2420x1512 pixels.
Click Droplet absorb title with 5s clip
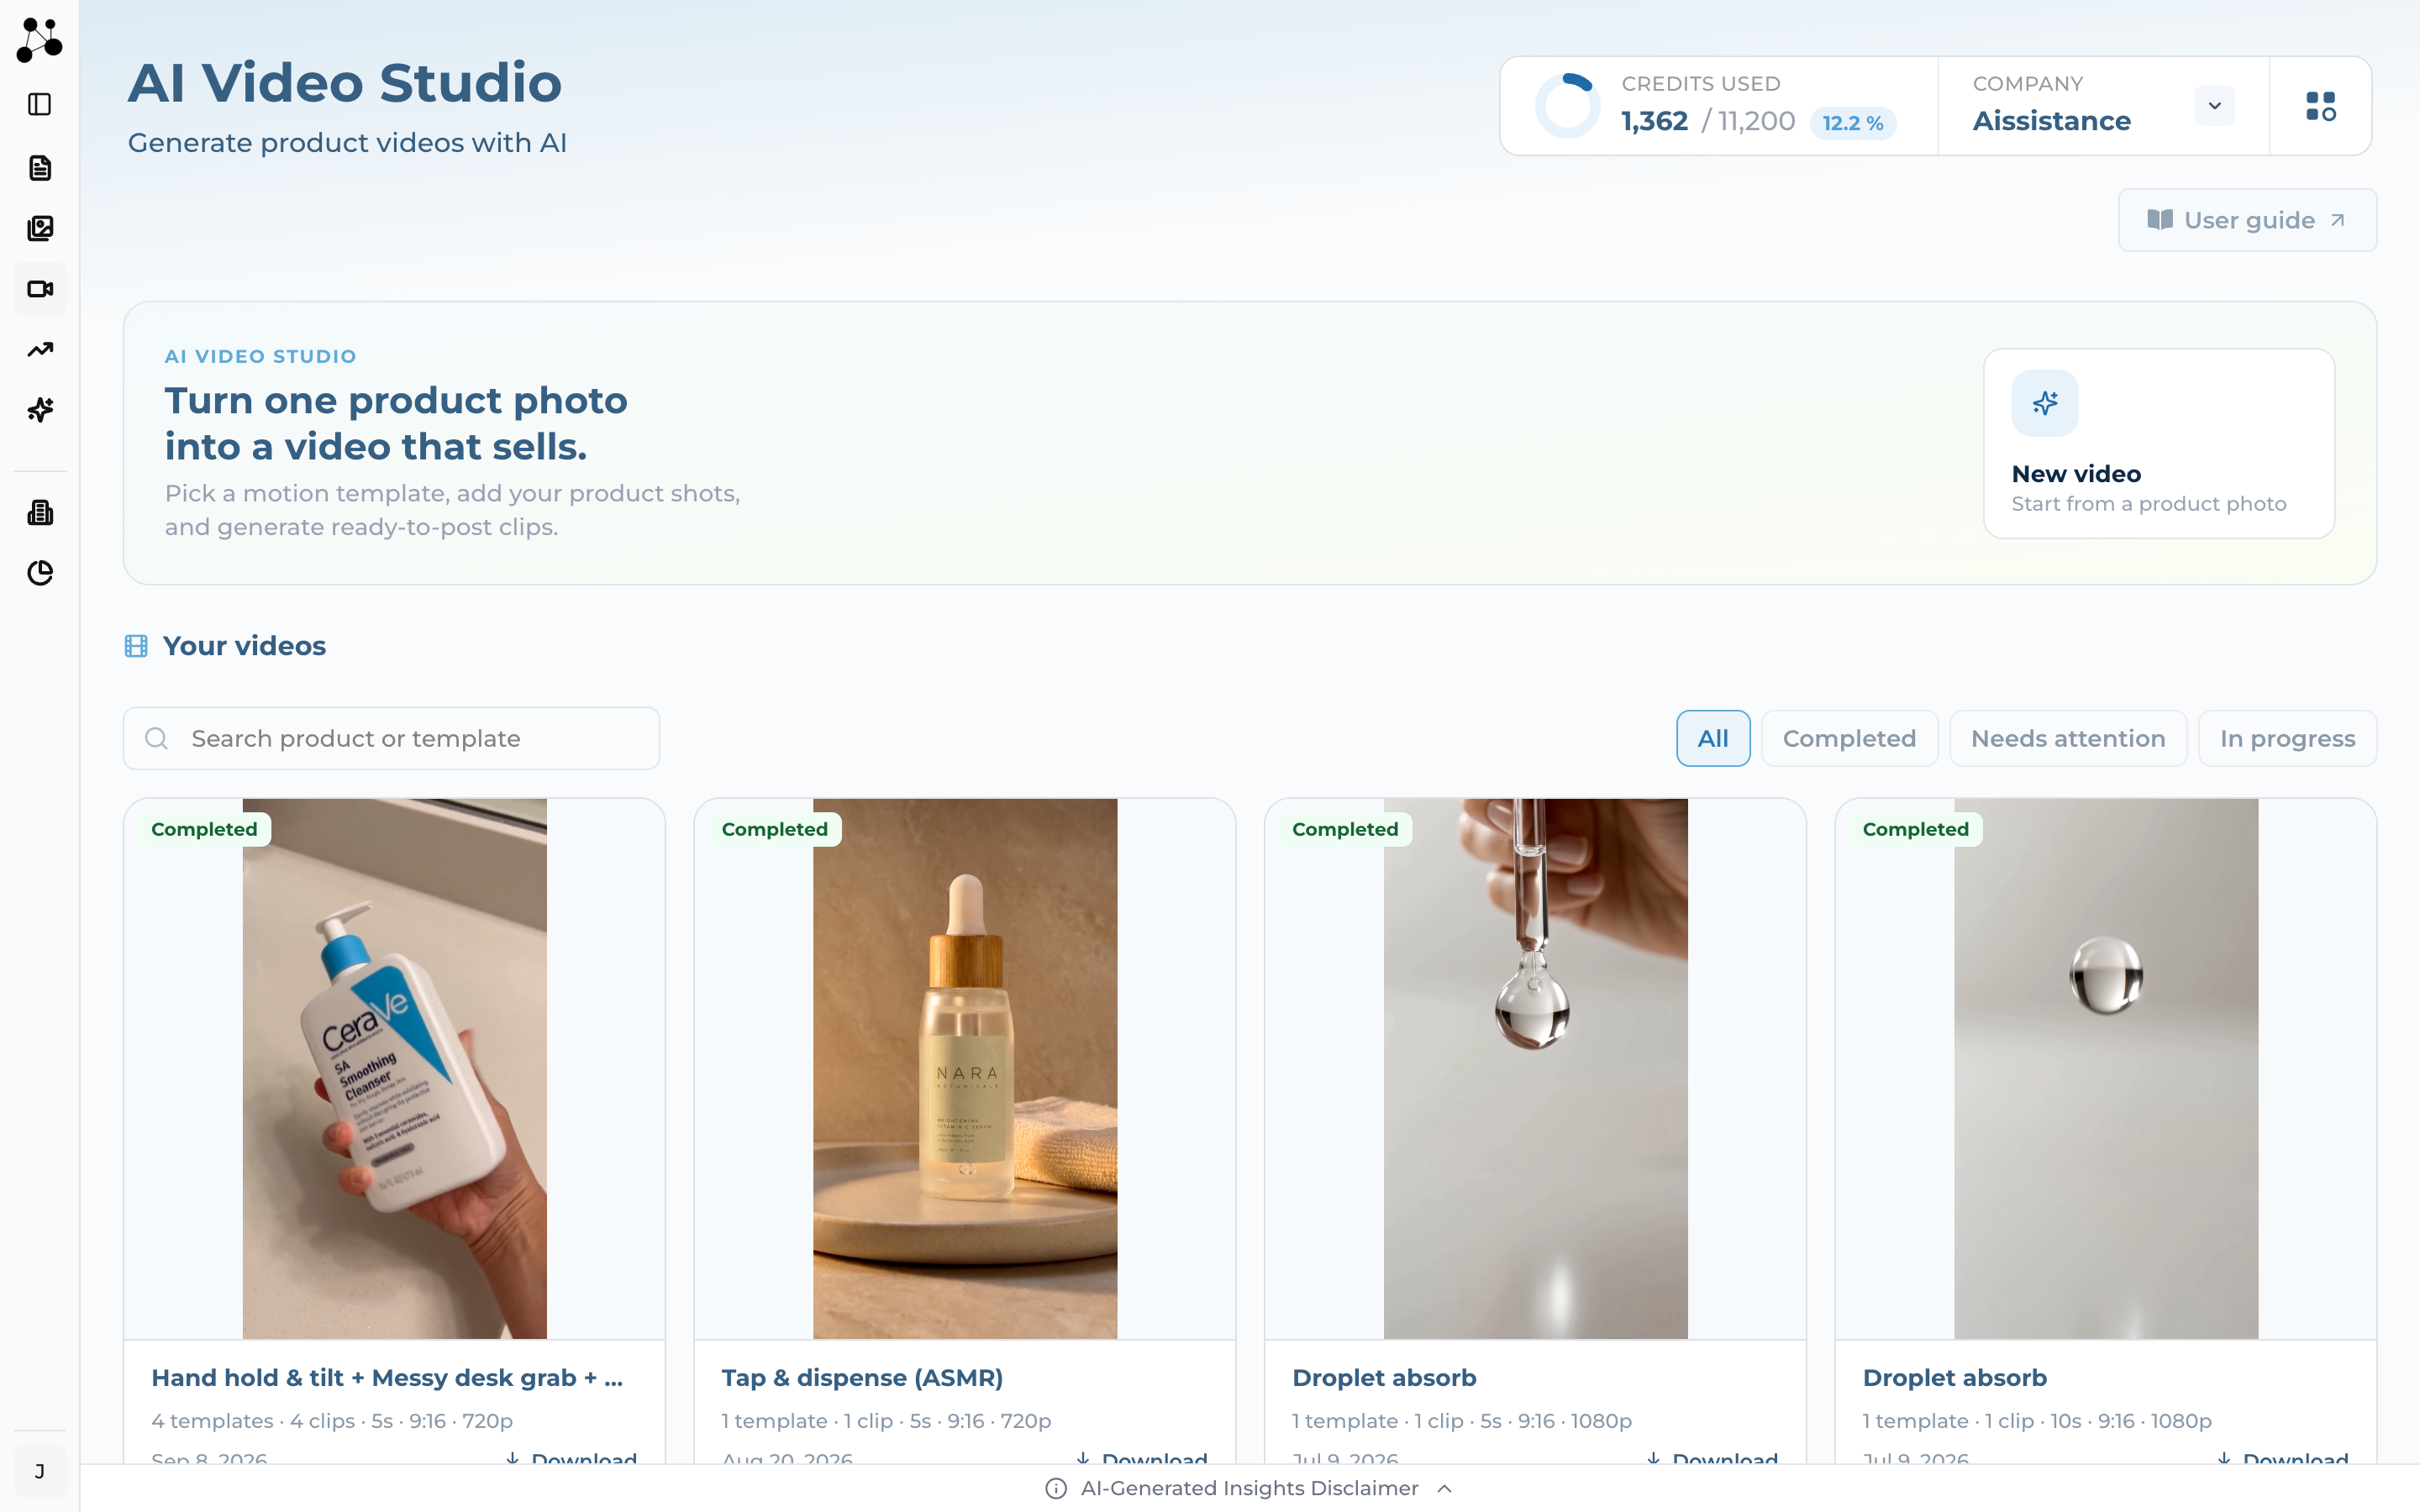pyautogui.click(x=1384, y=1377)
